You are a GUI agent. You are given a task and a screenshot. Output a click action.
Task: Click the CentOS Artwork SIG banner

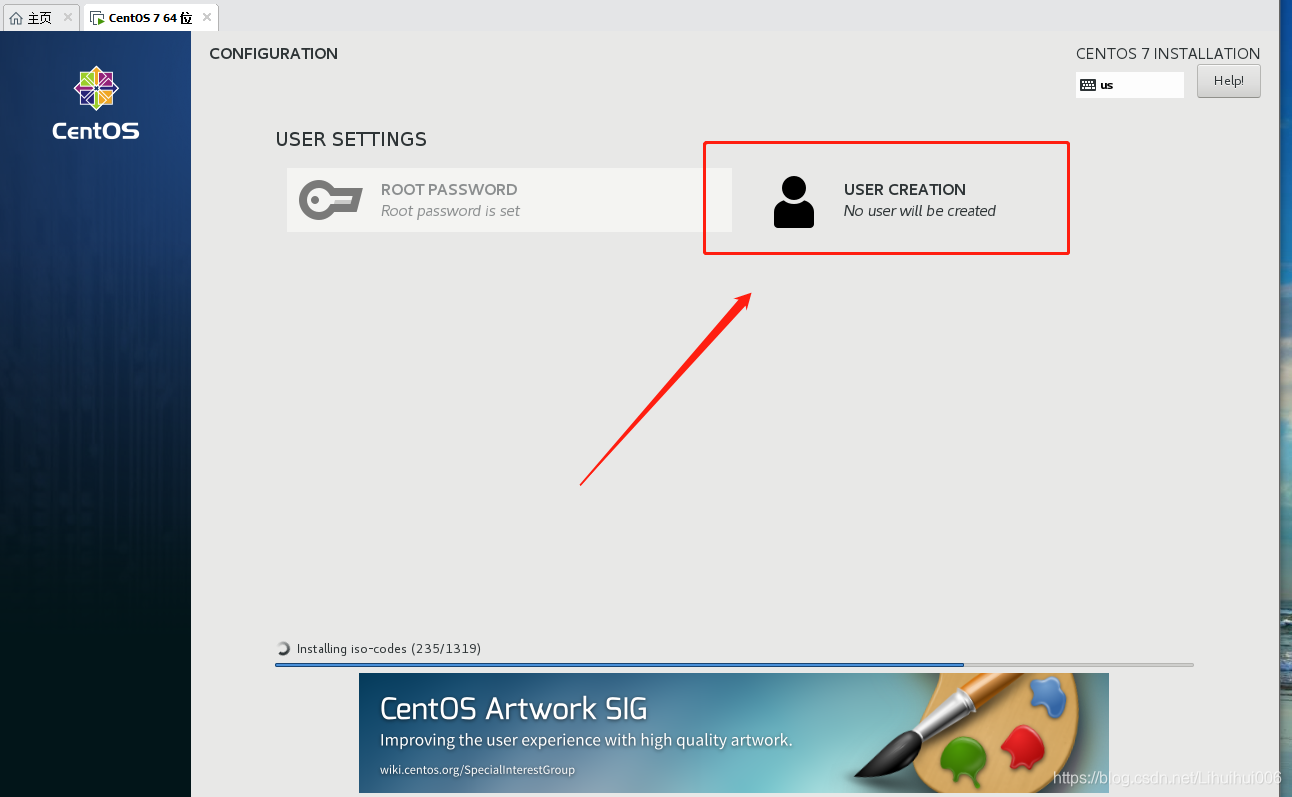[x=734, y=732]
